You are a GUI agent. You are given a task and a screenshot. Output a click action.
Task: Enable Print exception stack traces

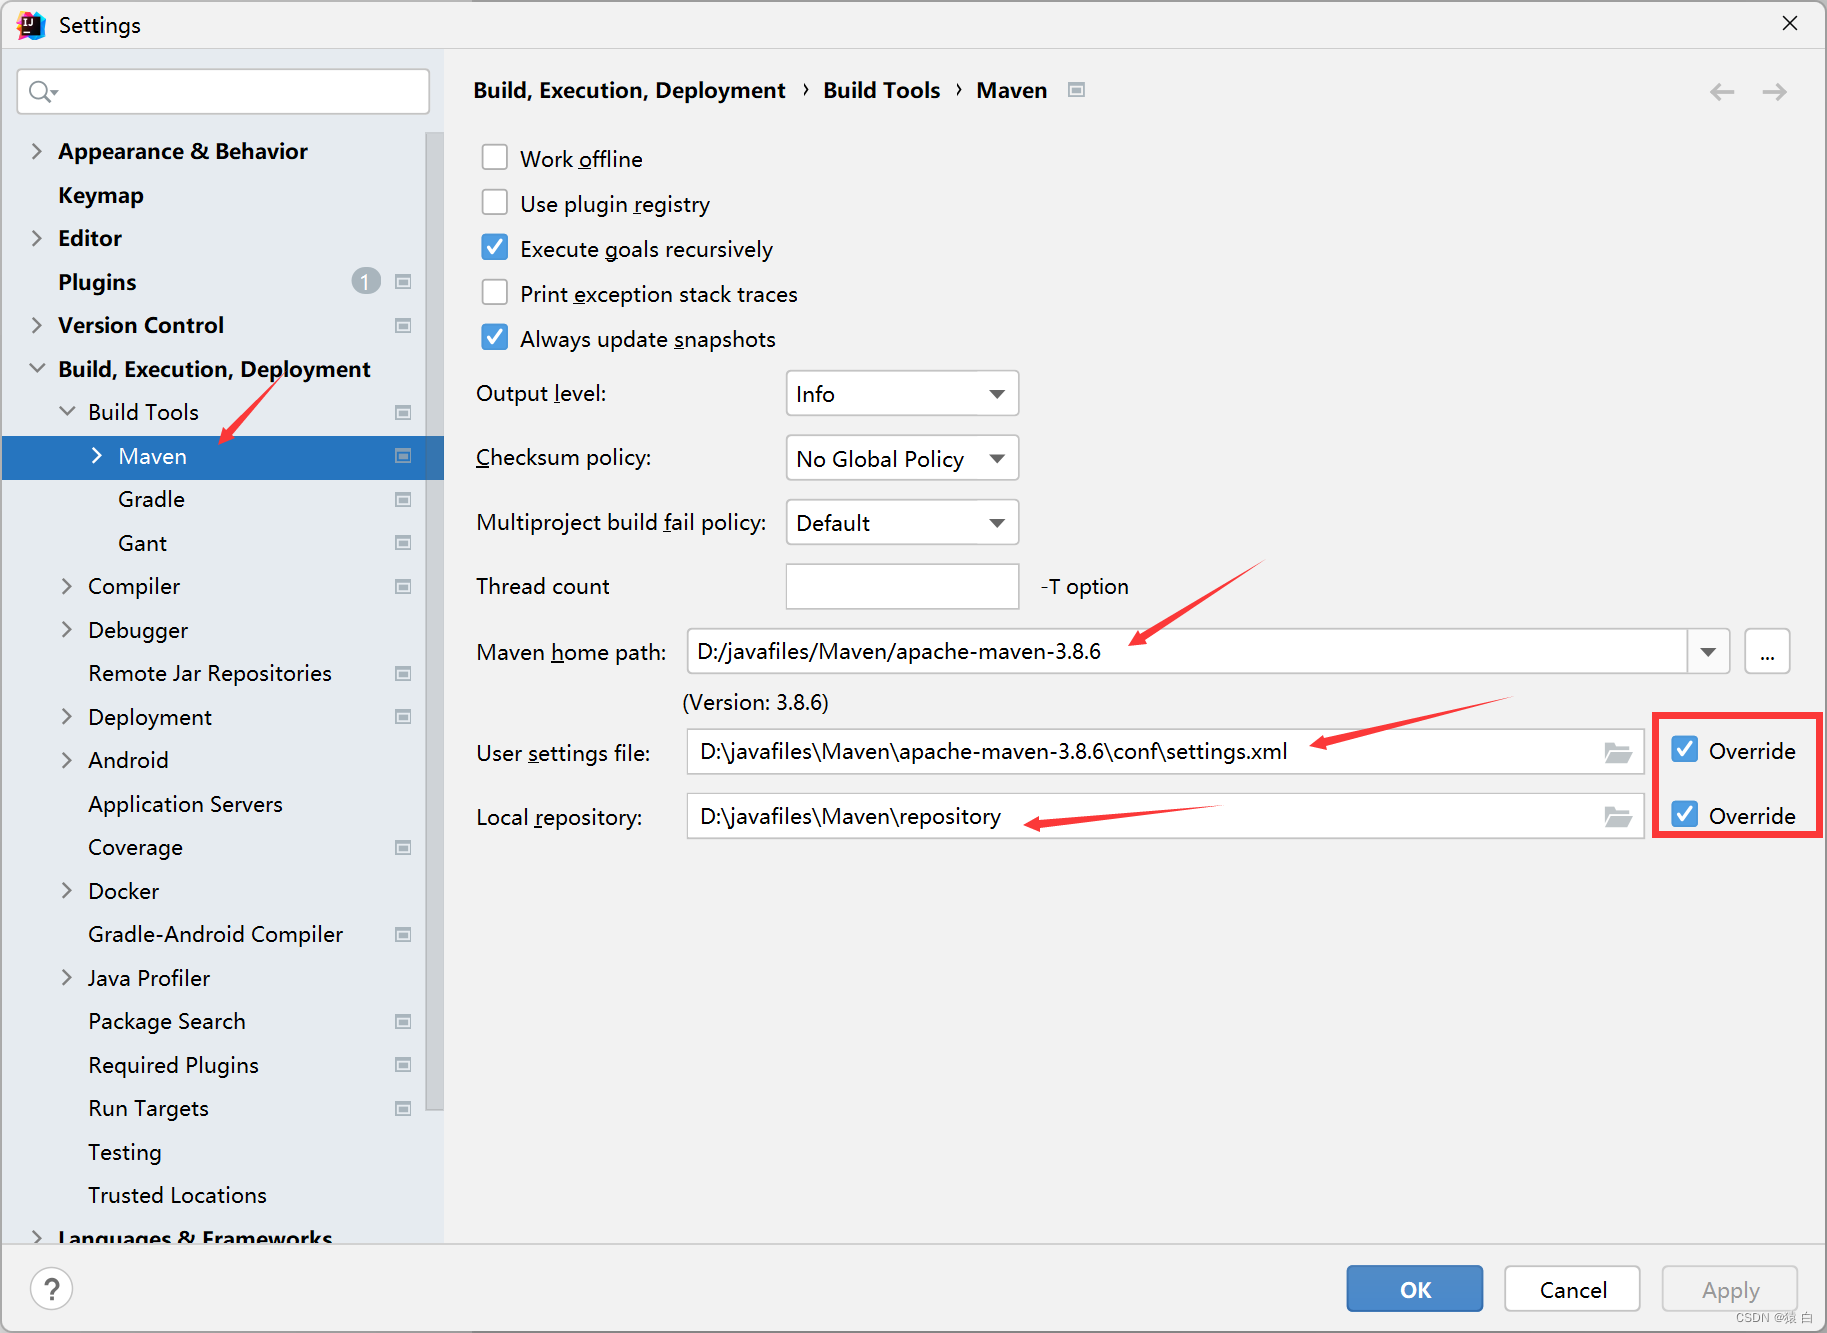495,293
